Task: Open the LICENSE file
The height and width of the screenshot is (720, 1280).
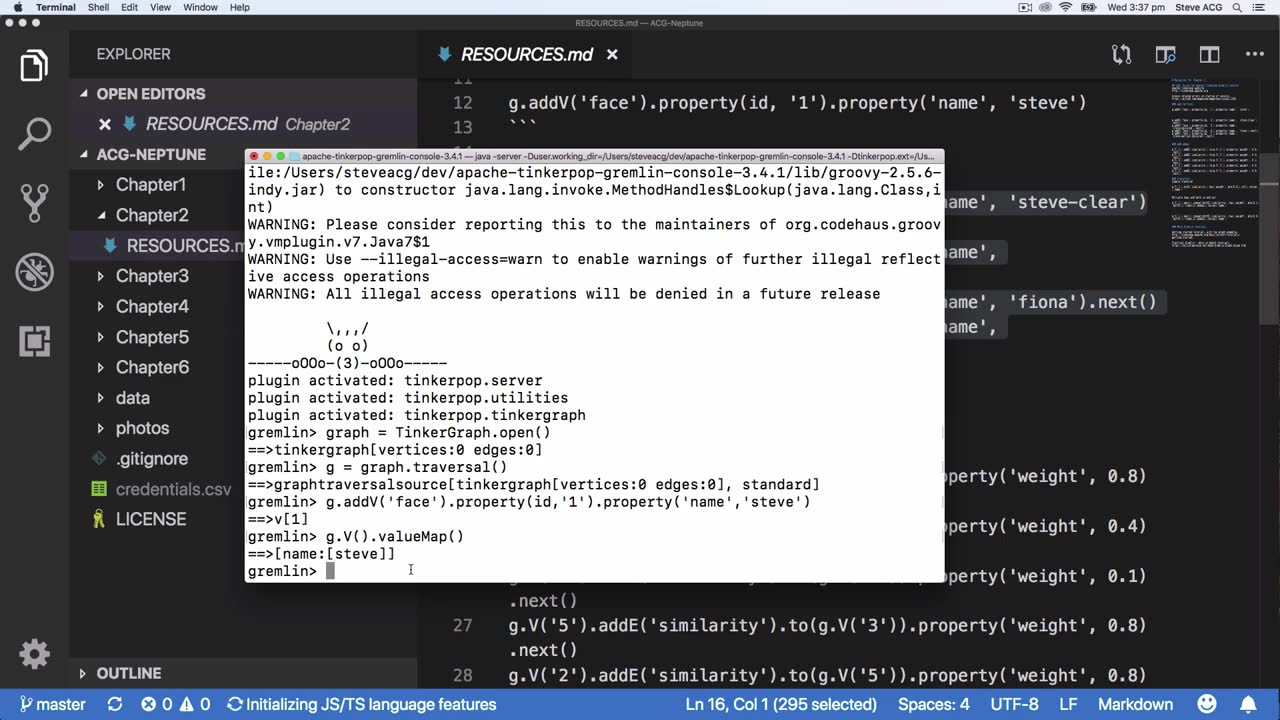Action: coord(150,519)
